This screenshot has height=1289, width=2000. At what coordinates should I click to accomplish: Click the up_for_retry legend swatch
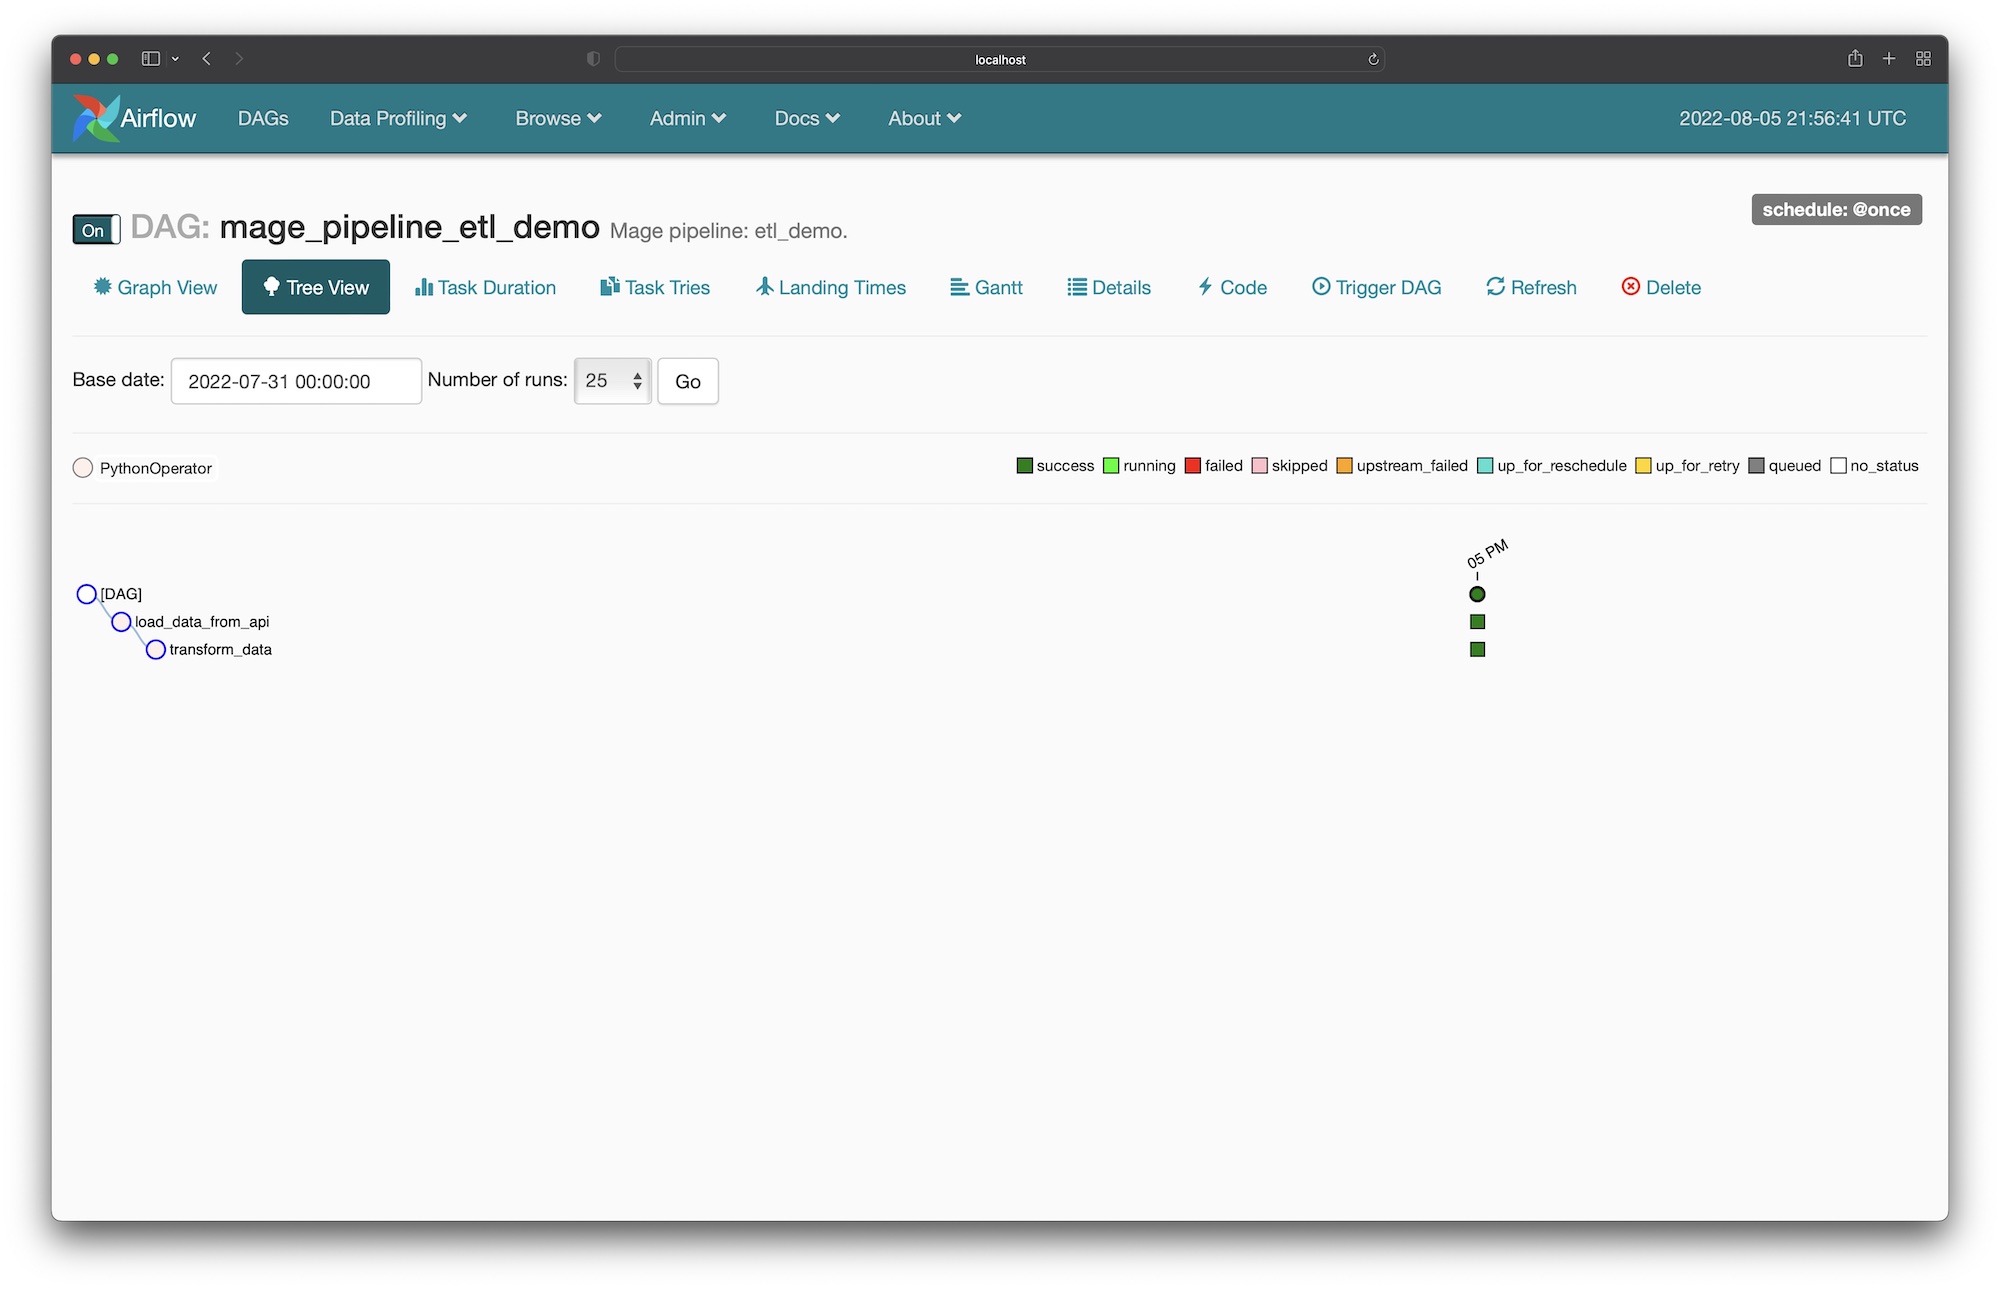pos(1643,466)
